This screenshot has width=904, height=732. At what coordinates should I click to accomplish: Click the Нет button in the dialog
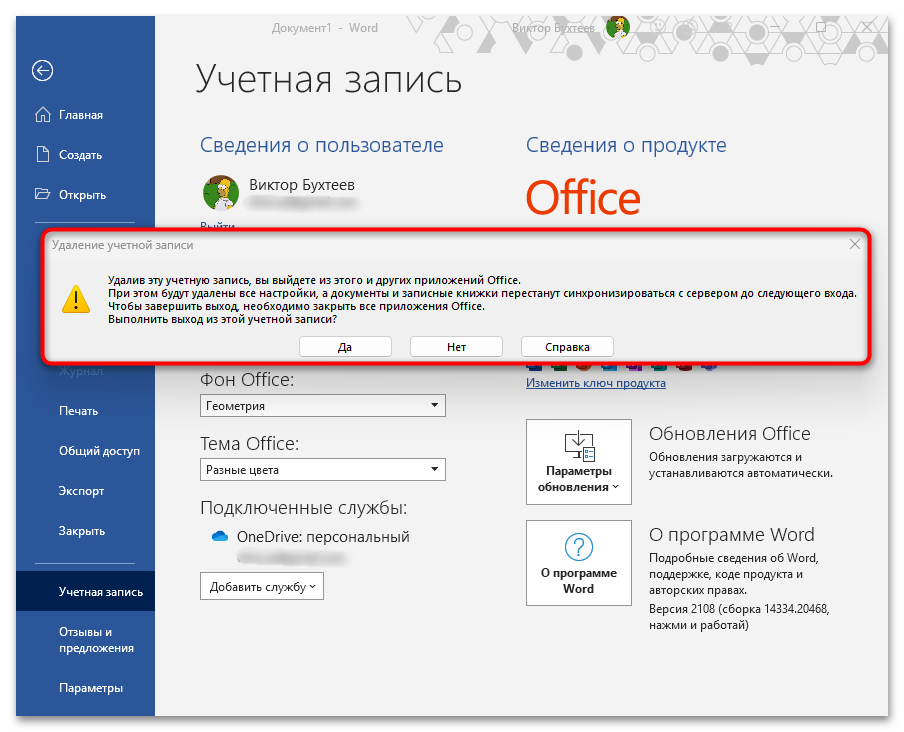(456, 346)
